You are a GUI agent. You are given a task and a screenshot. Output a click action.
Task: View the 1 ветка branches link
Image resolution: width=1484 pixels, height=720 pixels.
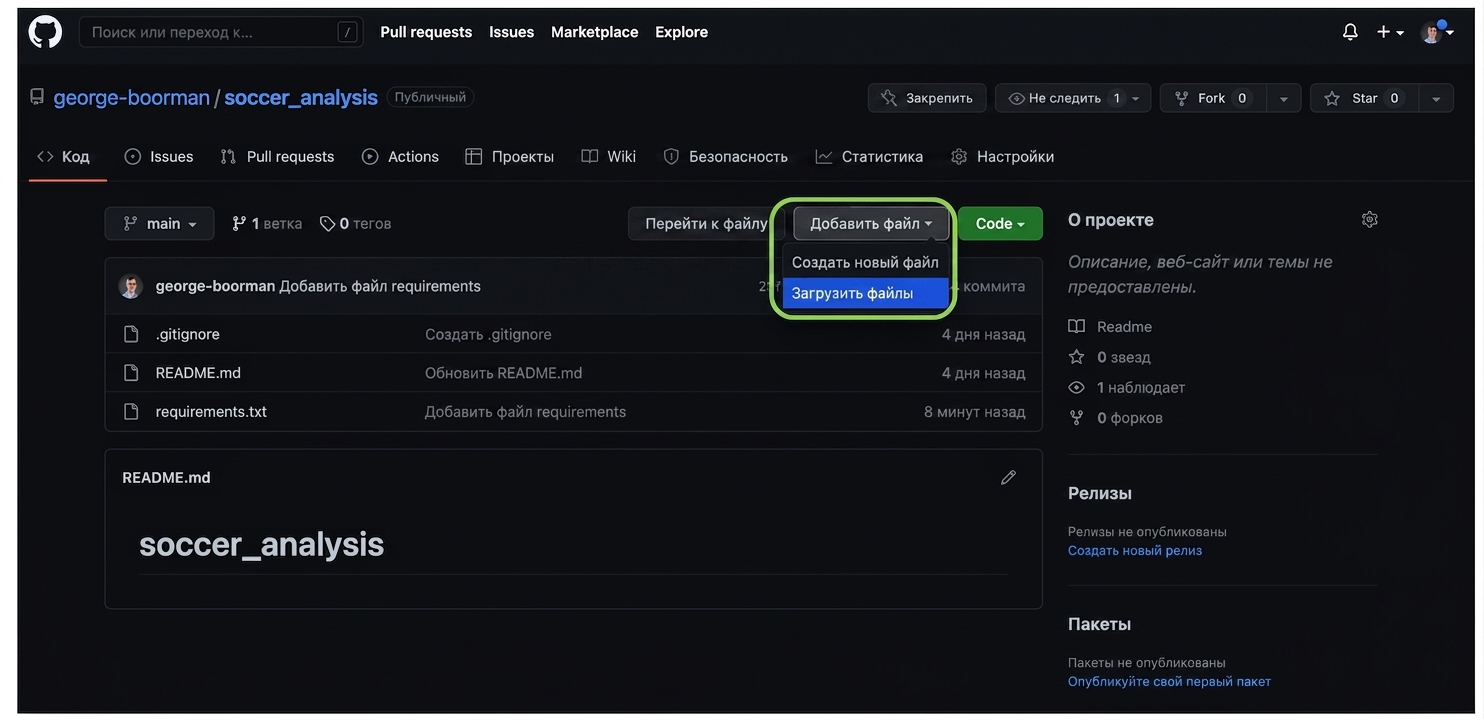[267, 224]
